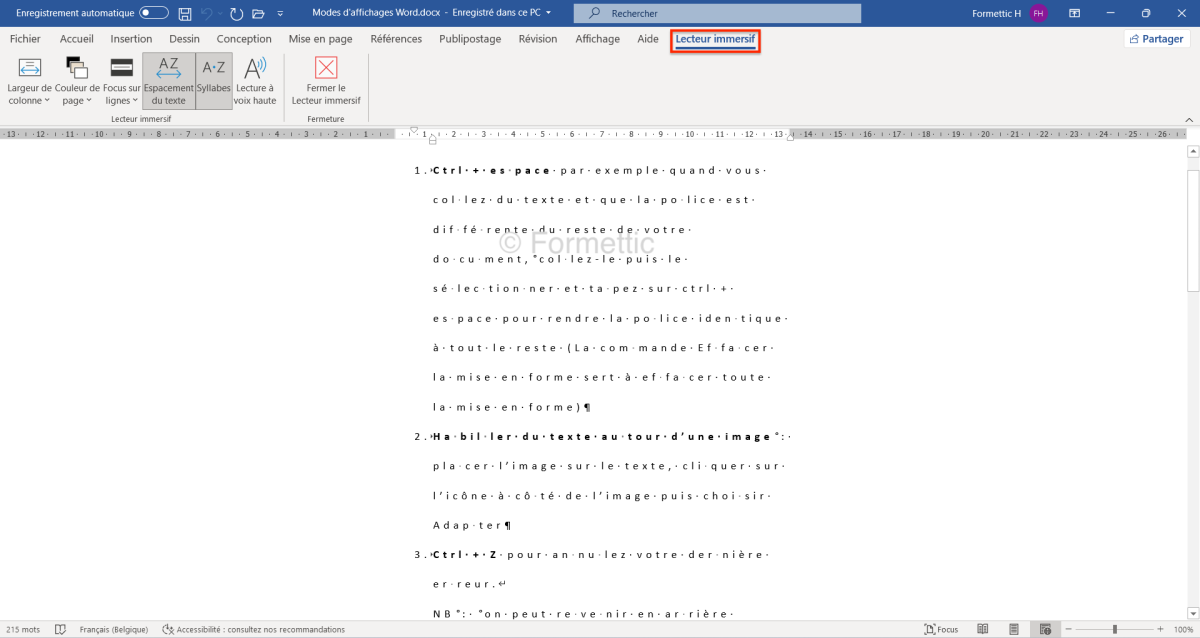
Task: Click the redo arrow icon in quick access toolbar
Action: (236, 14)
